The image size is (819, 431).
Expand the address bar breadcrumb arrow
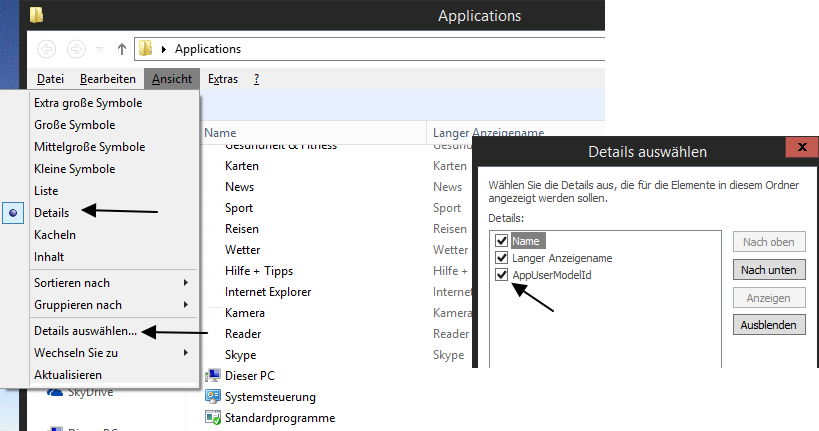[163, 49]
